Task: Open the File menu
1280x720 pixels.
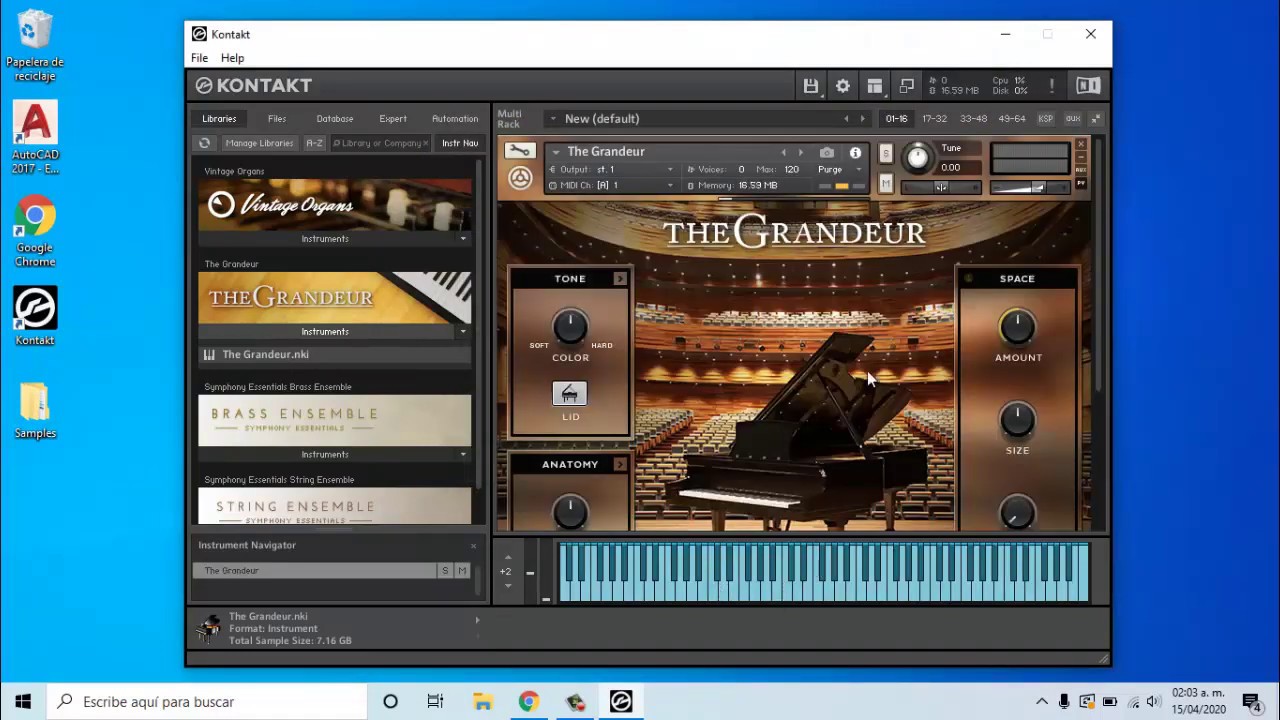Action: (200, 58)
